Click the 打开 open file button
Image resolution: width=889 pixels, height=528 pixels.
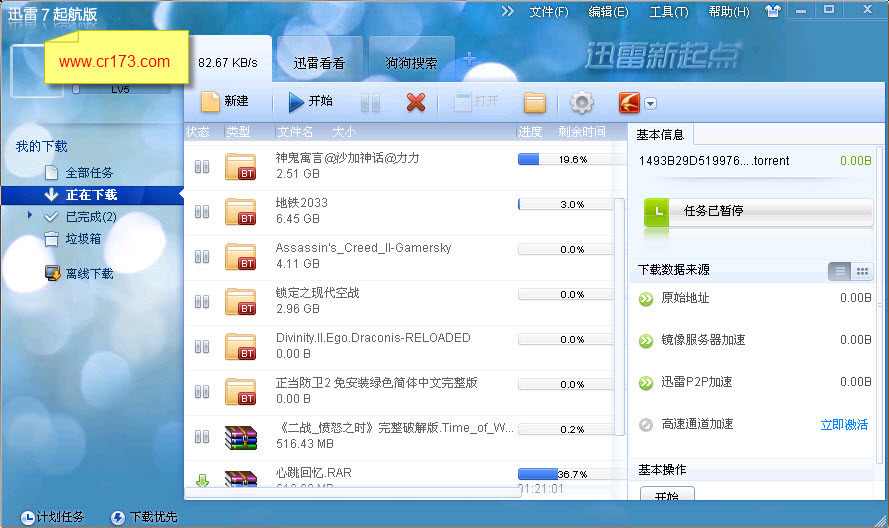click(x=476, y=102)
